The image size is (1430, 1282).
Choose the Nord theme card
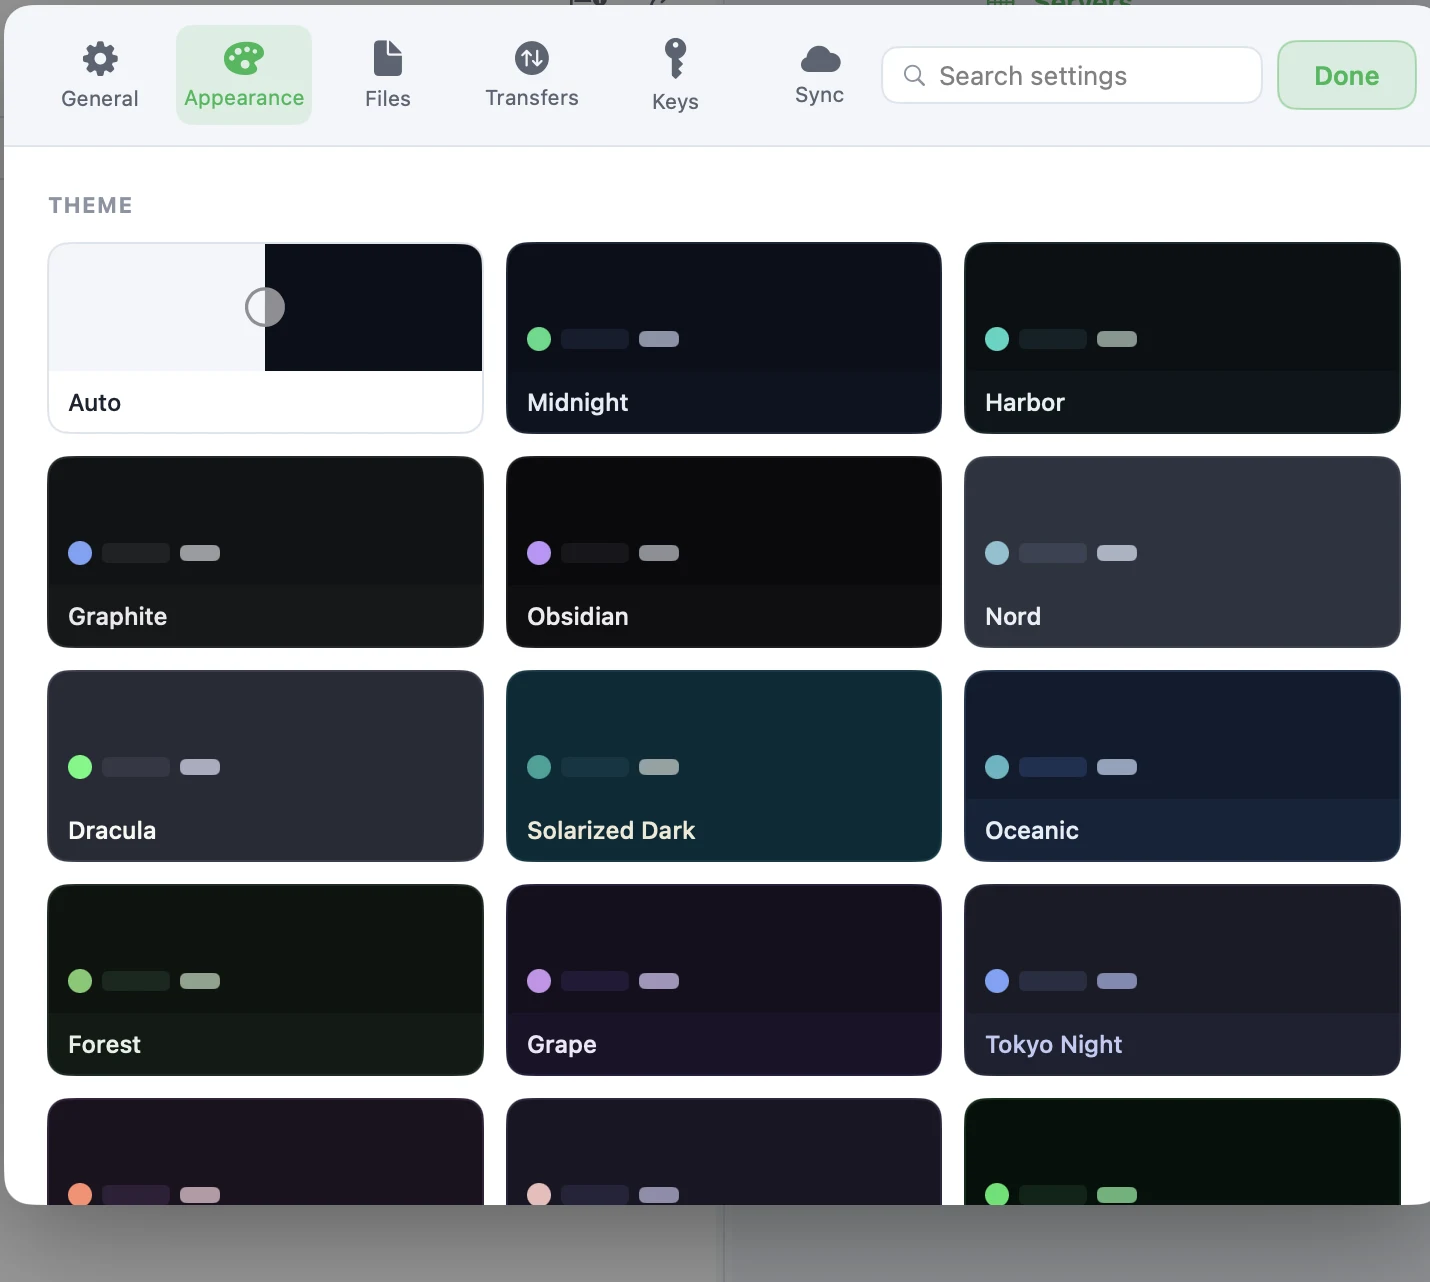1182,552
